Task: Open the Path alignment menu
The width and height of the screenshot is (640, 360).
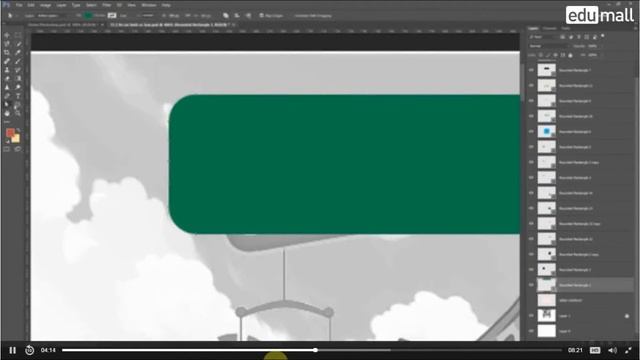Action: 237,16
